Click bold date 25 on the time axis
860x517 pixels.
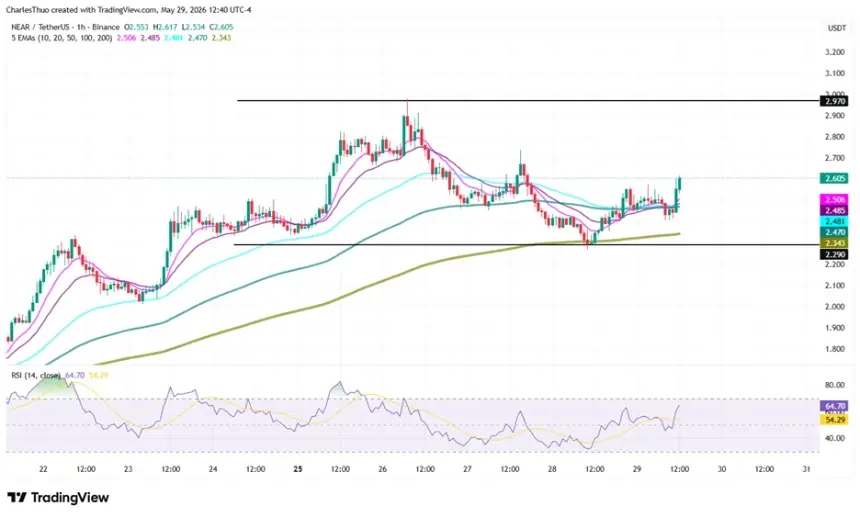click(x=298, y=469)
